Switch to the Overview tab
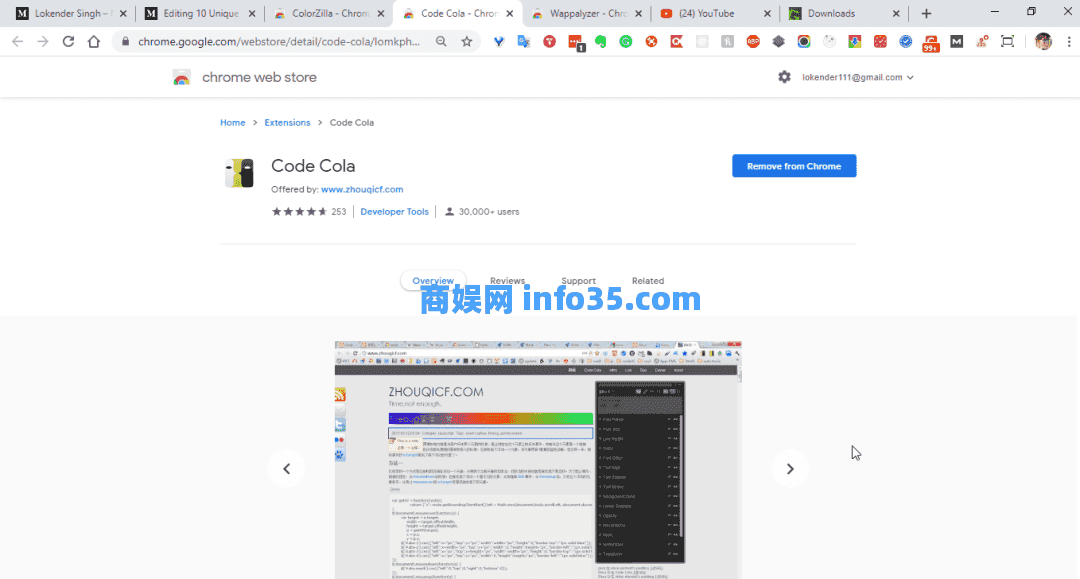This screenshot has width=1080, height=579. click(x=433, y=281)
